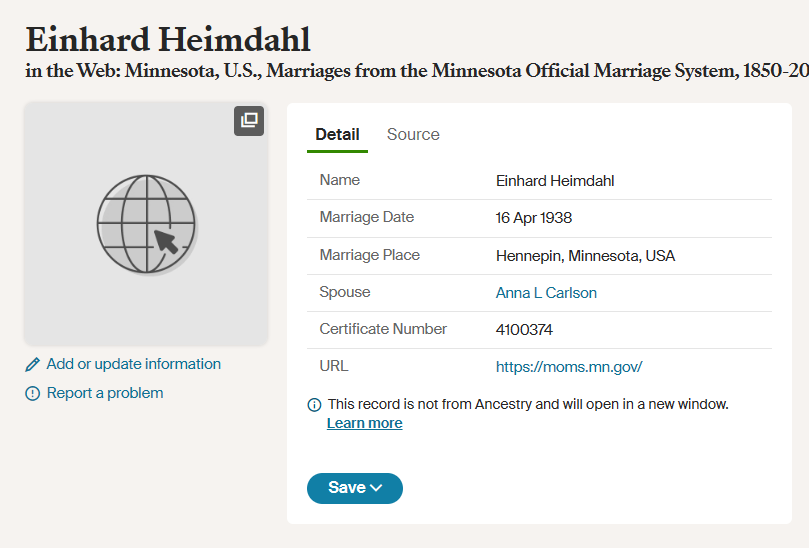Viewport: 809px width, 548px height.
Task: Click the Einhard Heimdahl page heading
Action: 168,39
